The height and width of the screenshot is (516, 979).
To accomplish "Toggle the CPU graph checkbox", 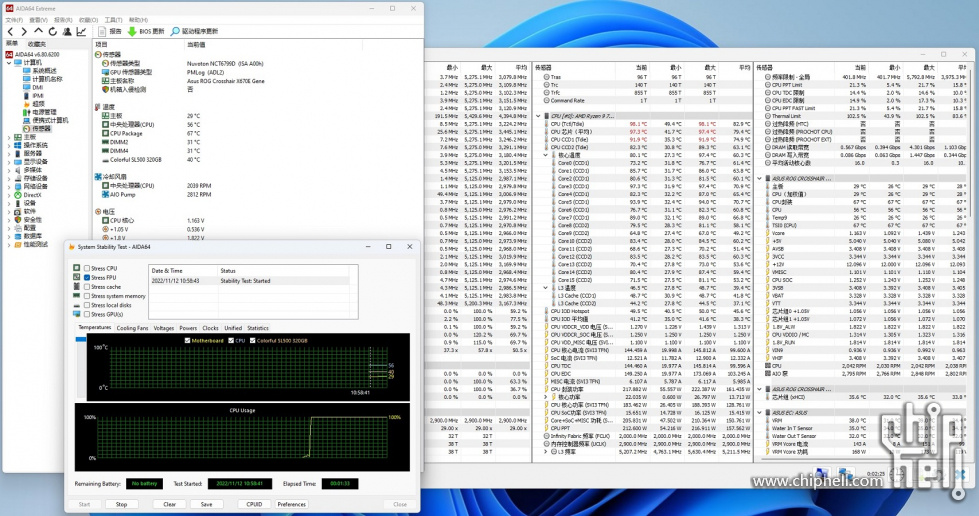I will click(x=231, y=340).
